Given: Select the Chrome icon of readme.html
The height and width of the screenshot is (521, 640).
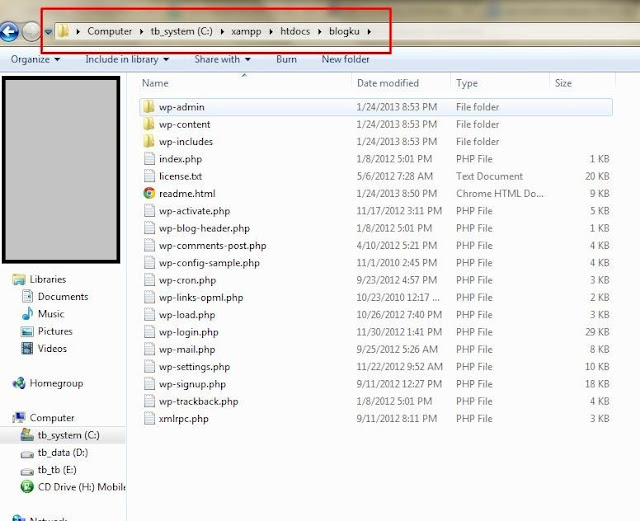Looking at the screenshot, I should 149,193.
